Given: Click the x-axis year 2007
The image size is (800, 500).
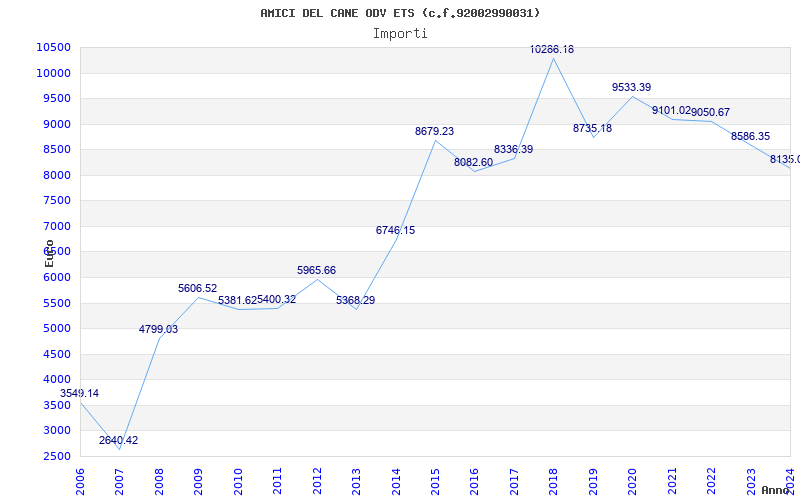Looking at the screenshot, I should click(x=119, y=482).
